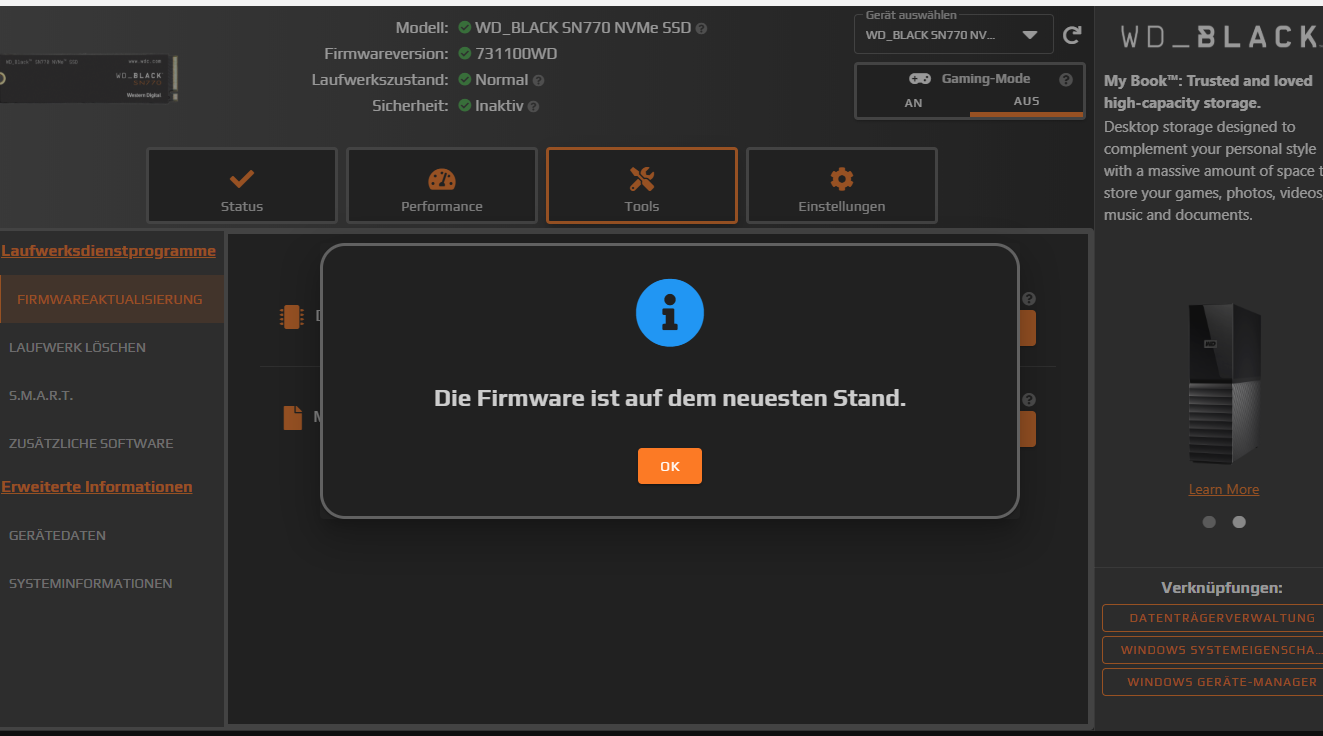Open S.M.A.R.T. in sidebar

112,395
